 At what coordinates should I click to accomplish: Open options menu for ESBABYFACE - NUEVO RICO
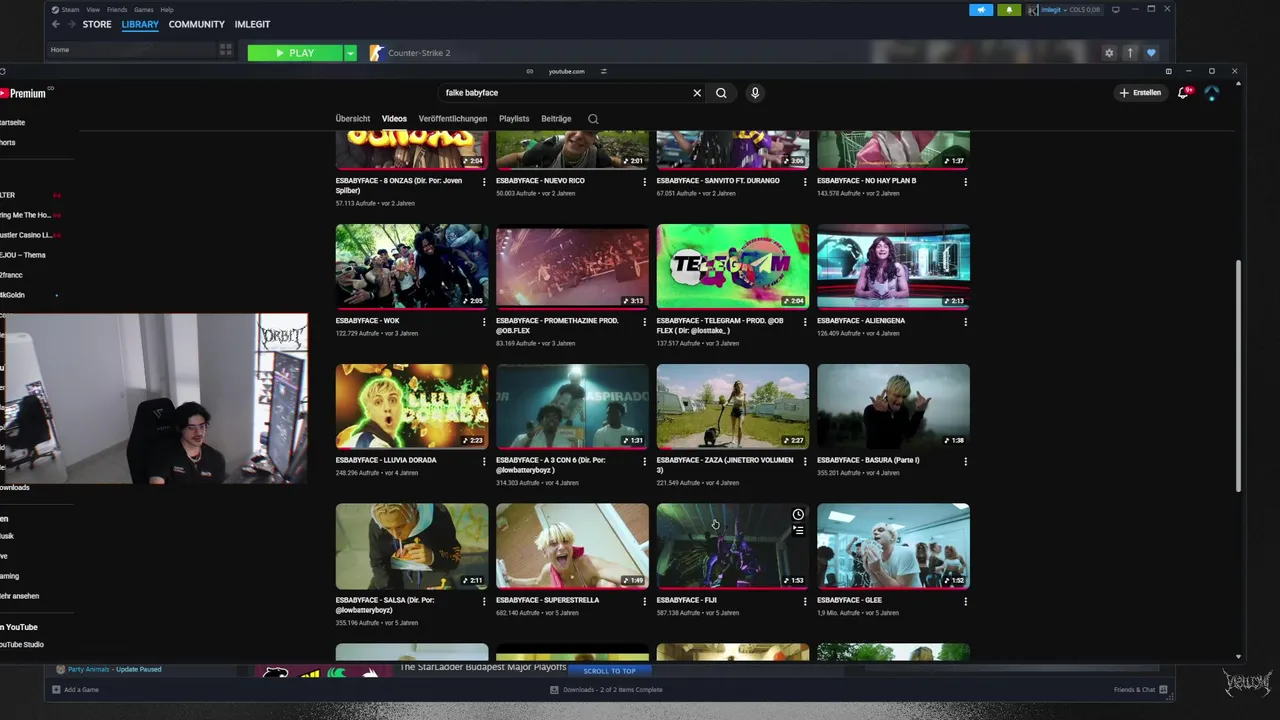coord(645,182)
